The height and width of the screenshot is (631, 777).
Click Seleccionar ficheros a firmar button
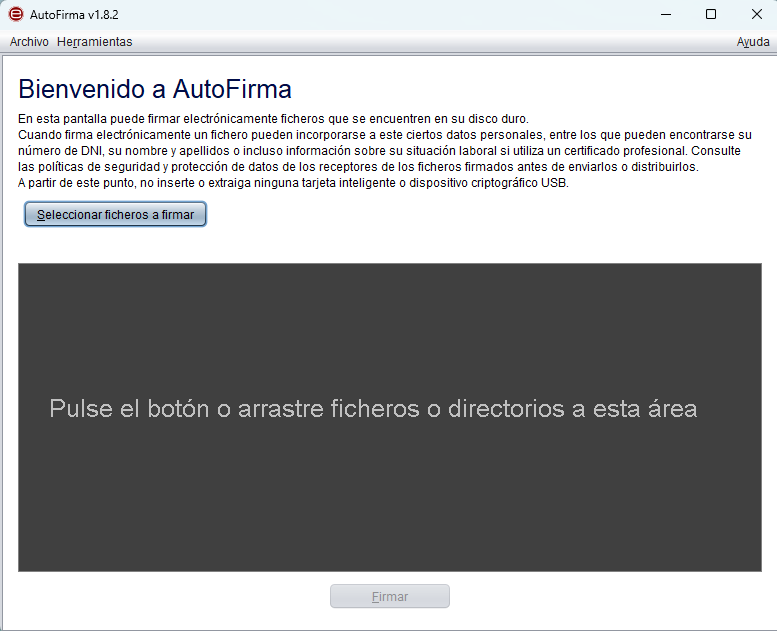[115, 215]
